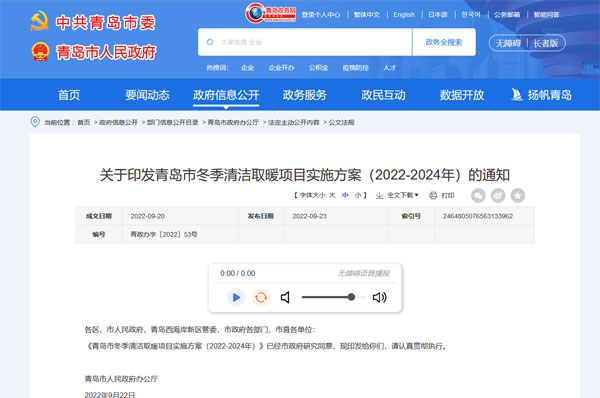Open the 全文下载 dropdown

[x=403, y=195]
